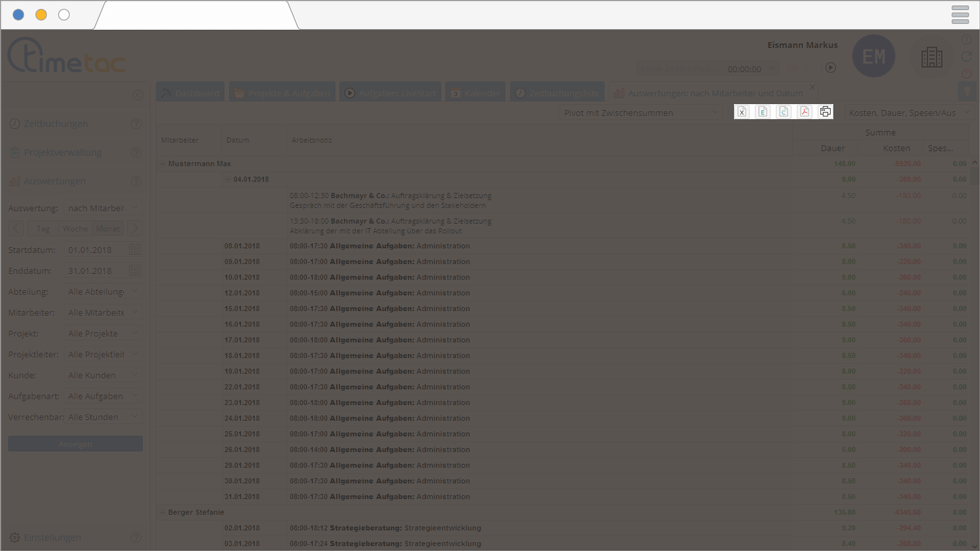Viewport: 980px width, 551px height.
Task: Select the Woche period toggle
Action: coord(76,229)
